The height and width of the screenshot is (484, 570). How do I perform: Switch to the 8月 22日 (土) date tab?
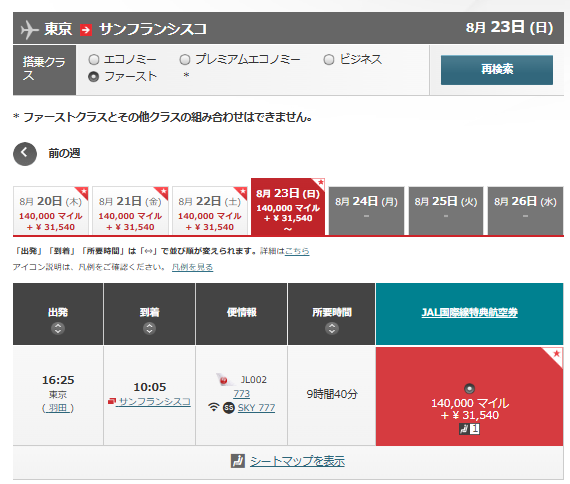210,211
